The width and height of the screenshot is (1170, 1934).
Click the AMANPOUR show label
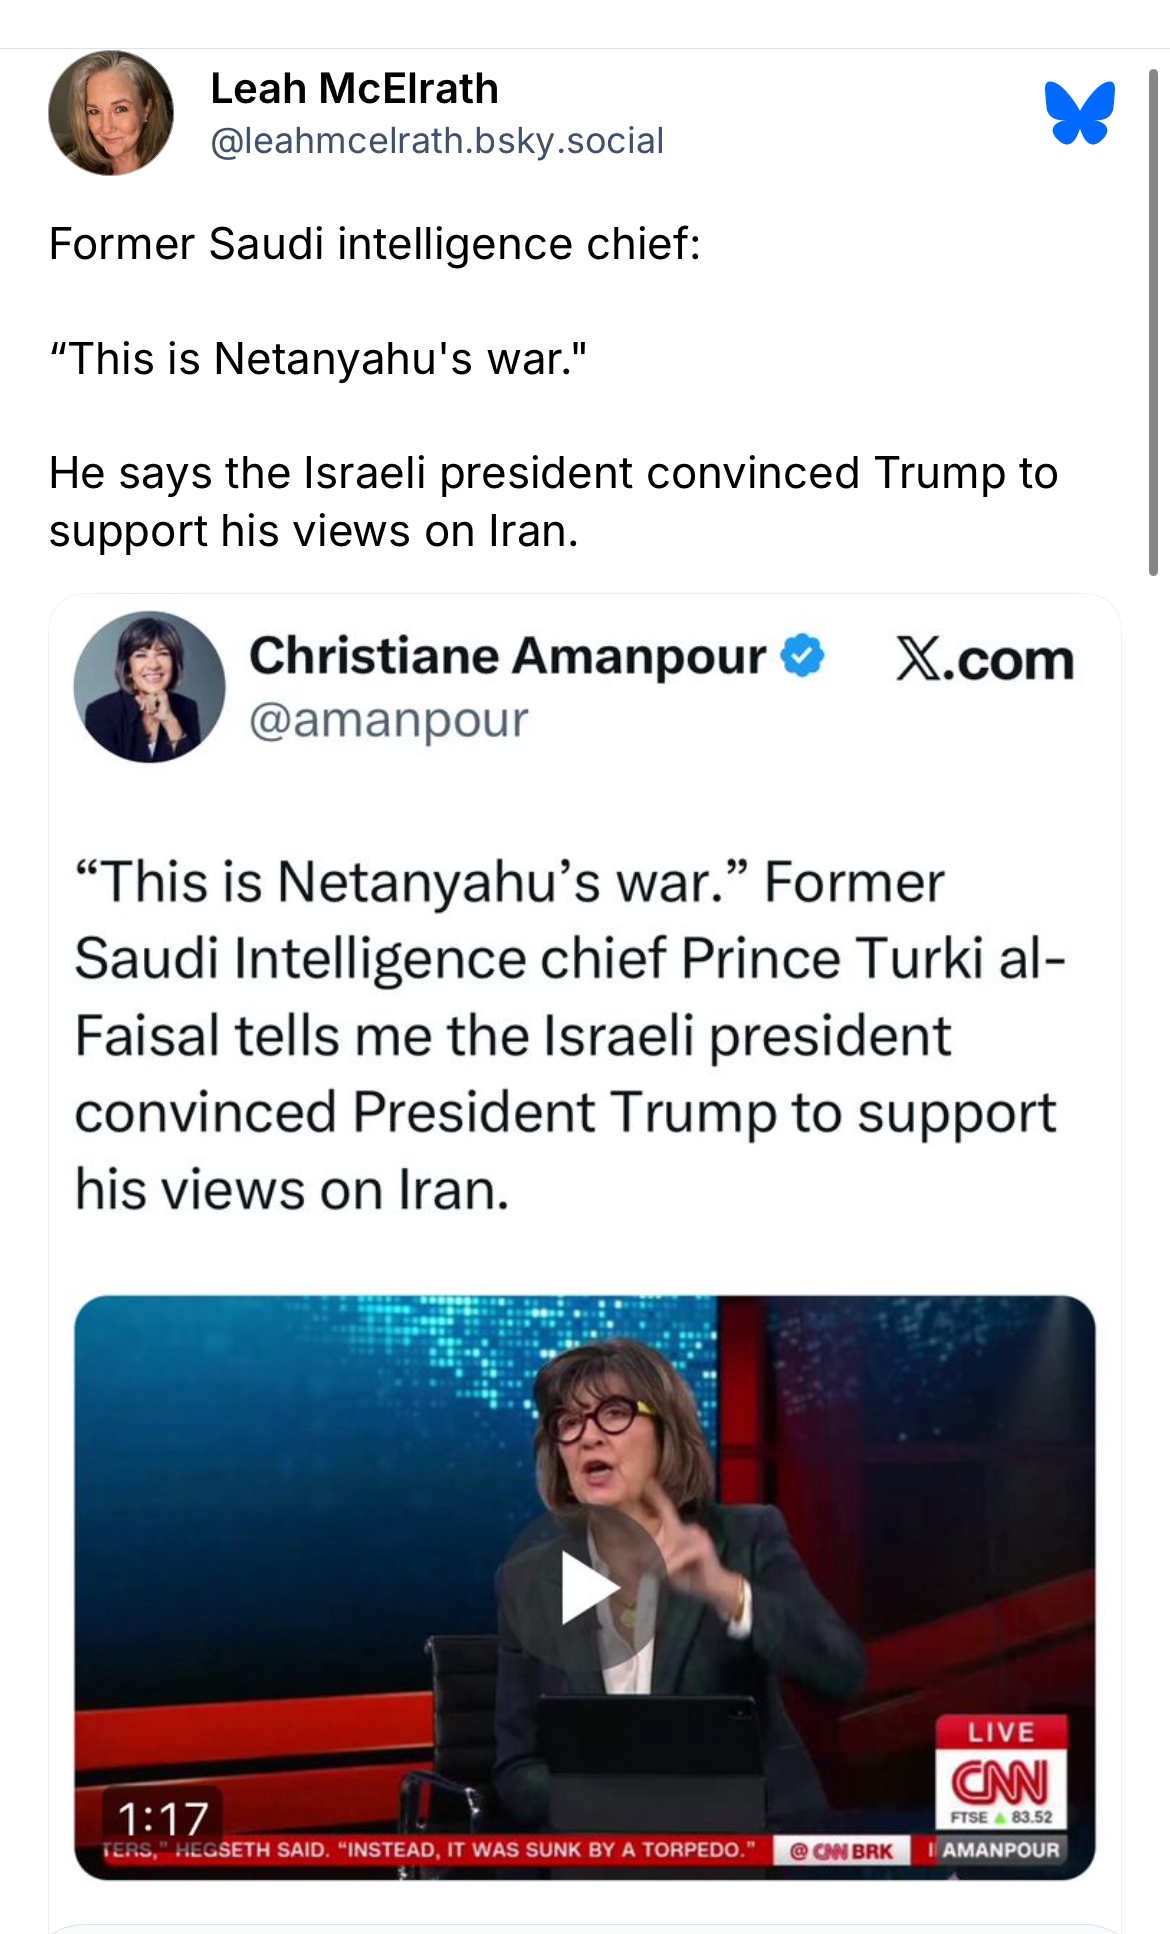click(x=1000, y=1850)
